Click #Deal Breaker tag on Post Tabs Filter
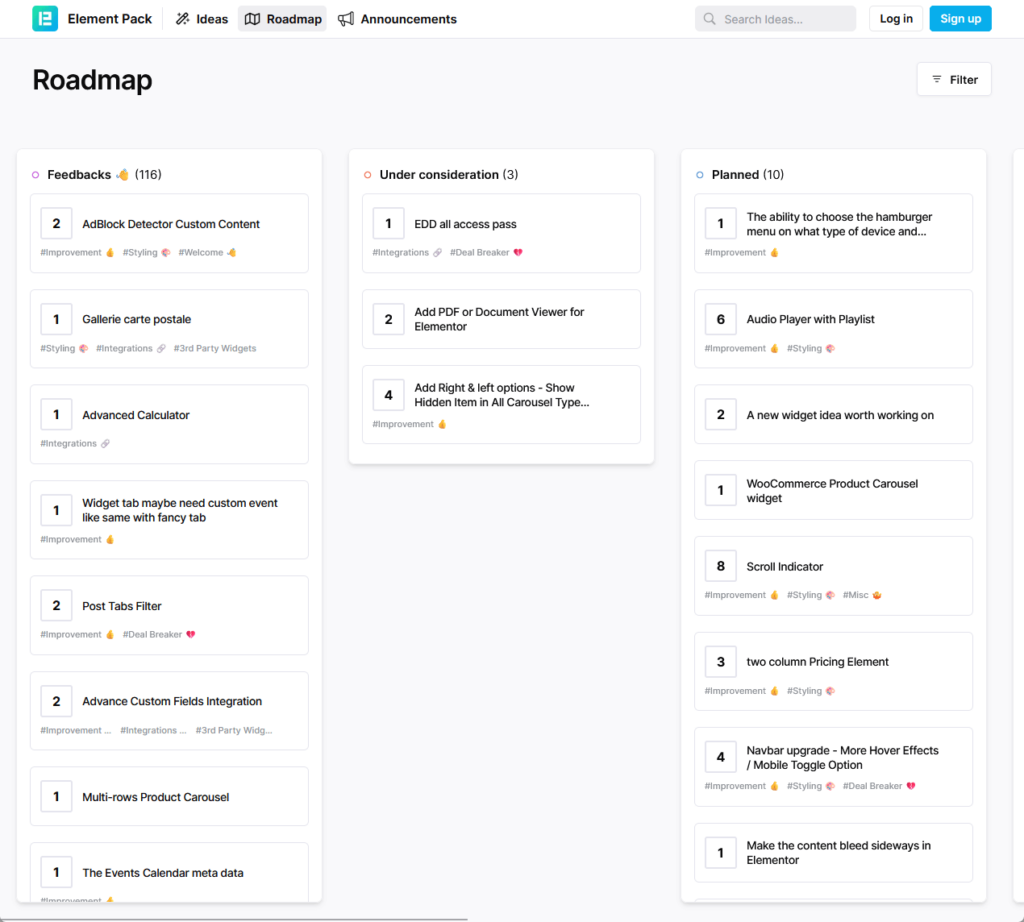 point(159,635)
